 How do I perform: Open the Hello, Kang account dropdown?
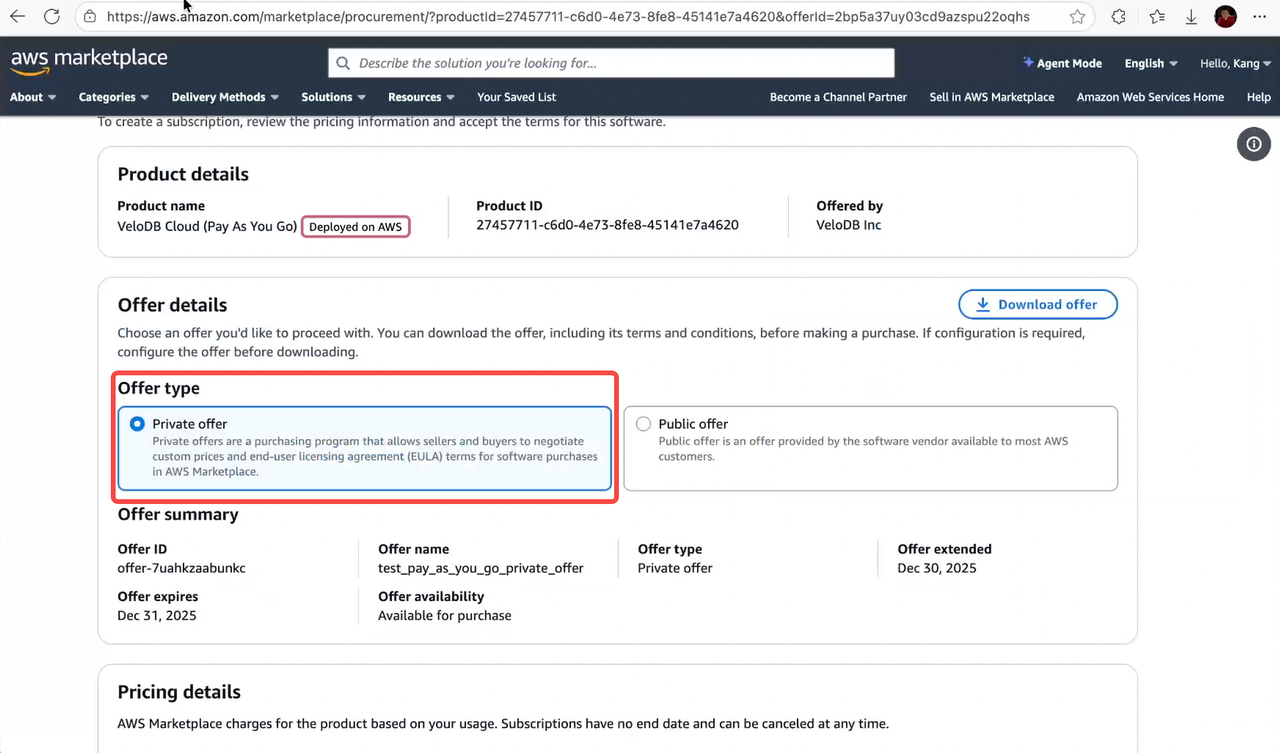(x=1236, y=63)
